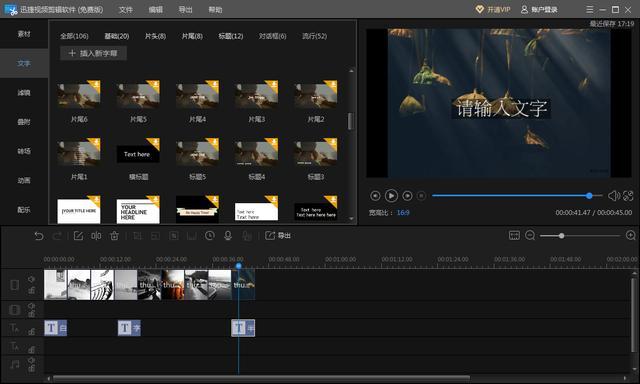Filter templates by 基础(20)

tap(117, 36)
